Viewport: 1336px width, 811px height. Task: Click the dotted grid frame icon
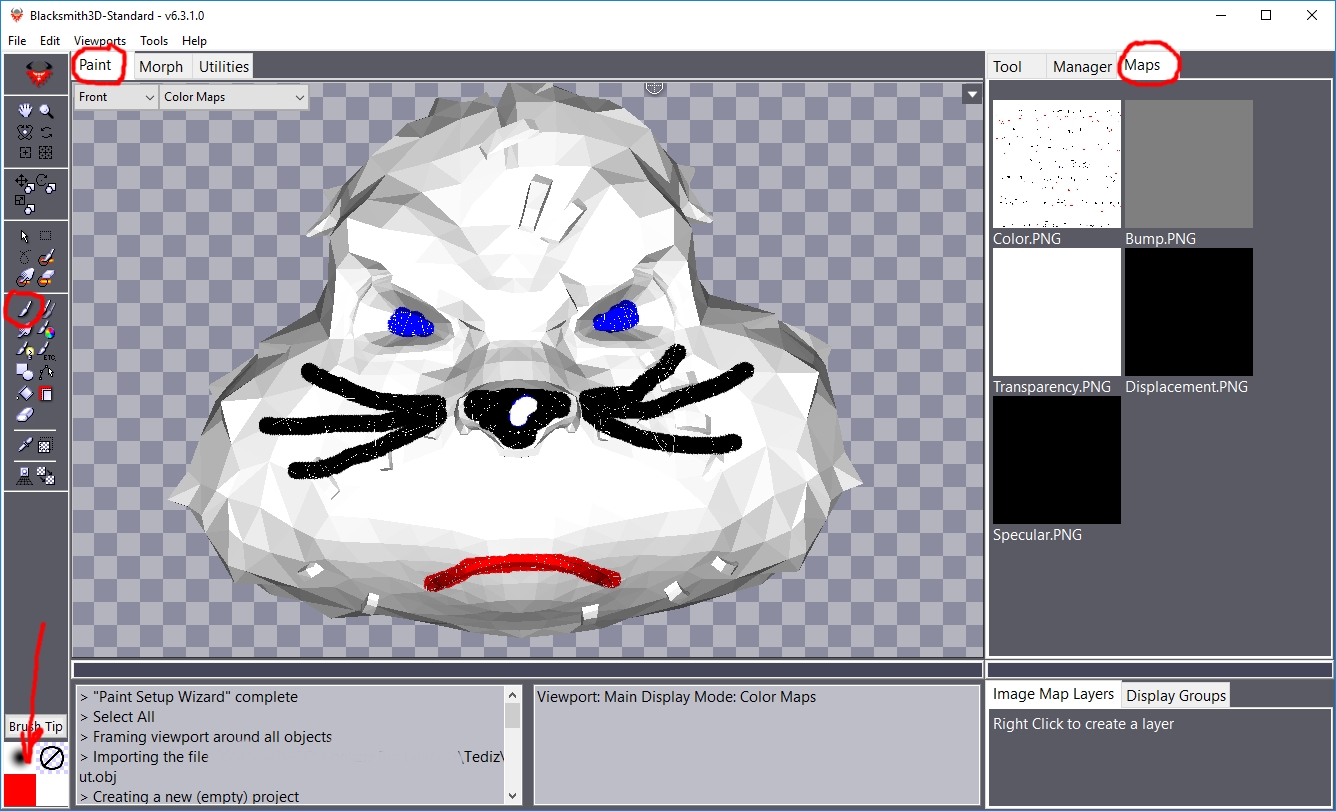click(46, 153)
